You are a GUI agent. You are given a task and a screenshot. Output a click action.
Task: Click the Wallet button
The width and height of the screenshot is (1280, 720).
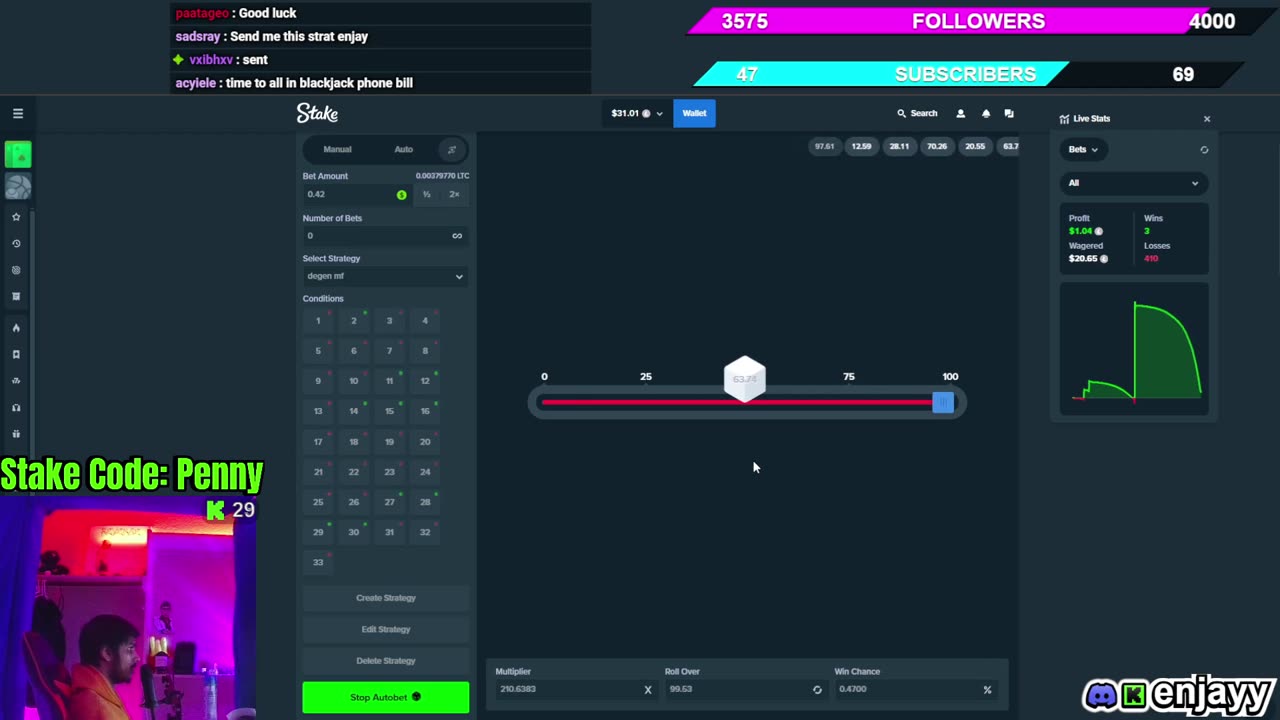[x=694, y=113]
